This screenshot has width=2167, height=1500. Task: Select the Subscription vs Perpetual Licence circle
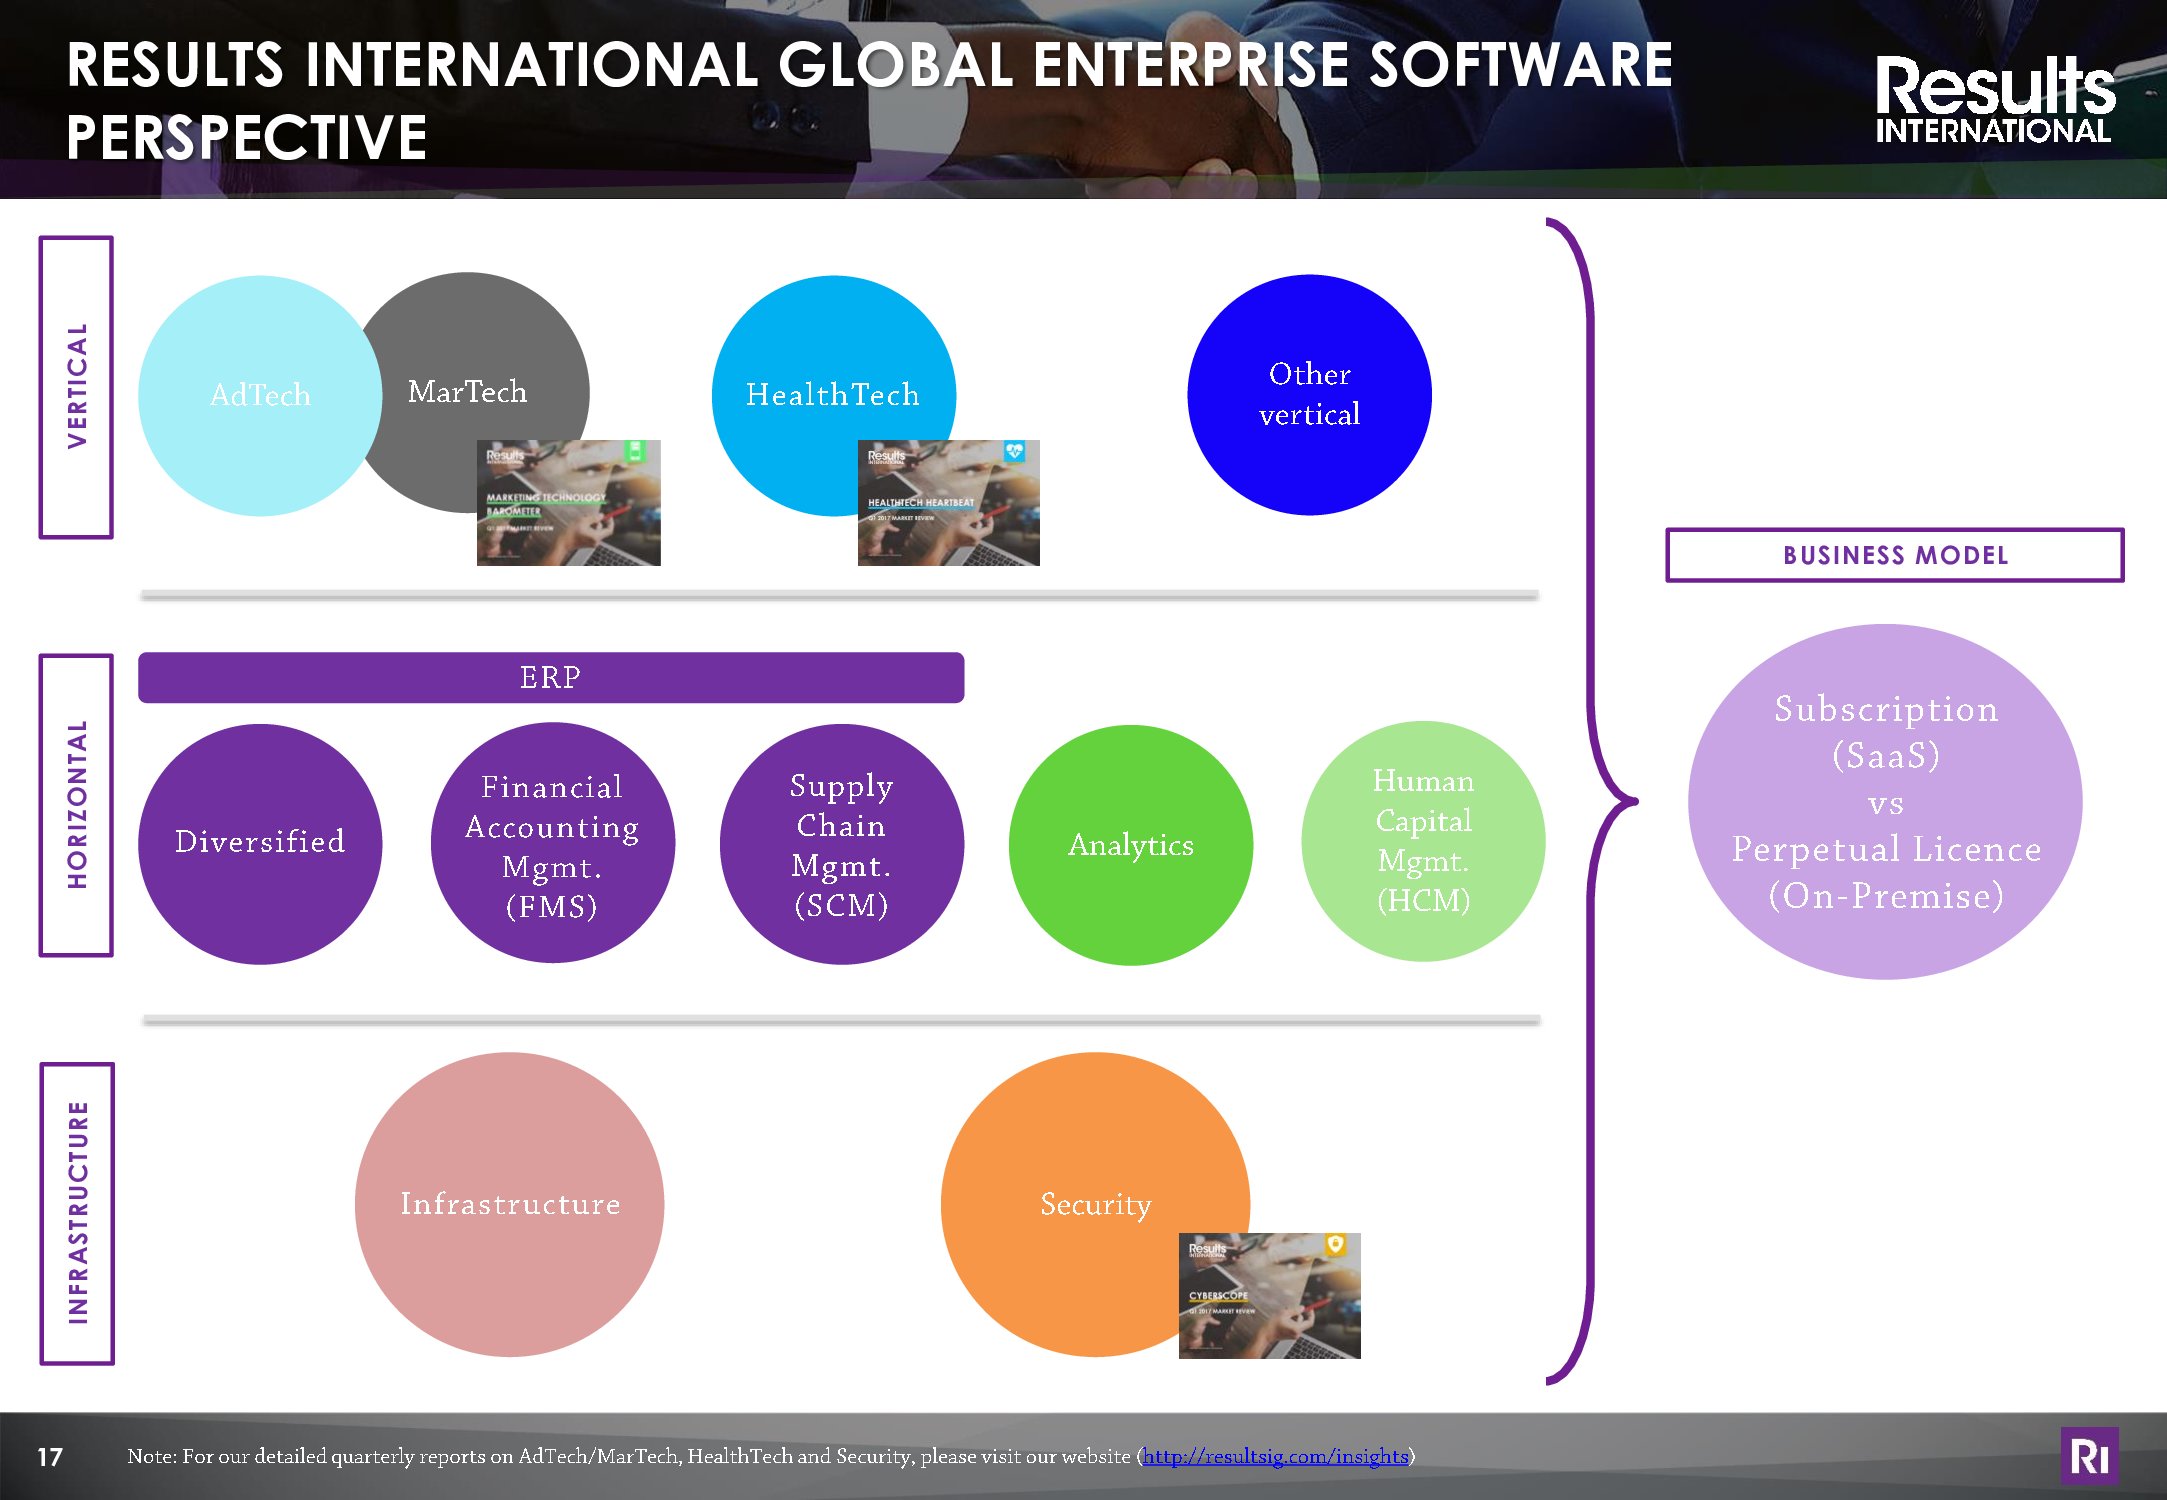pyautogui.click(x=1885, y=802)
